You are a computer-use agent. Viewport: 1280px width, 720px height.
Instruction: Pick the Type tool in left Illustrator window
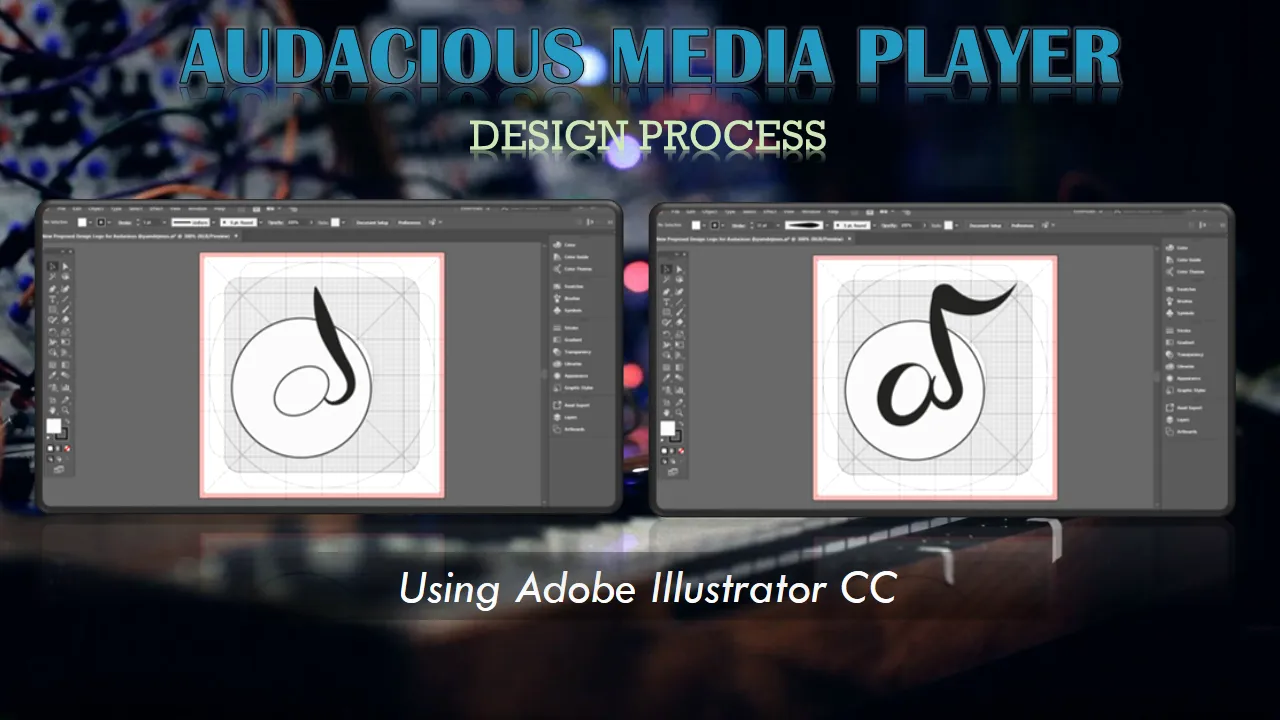point(52,299)
